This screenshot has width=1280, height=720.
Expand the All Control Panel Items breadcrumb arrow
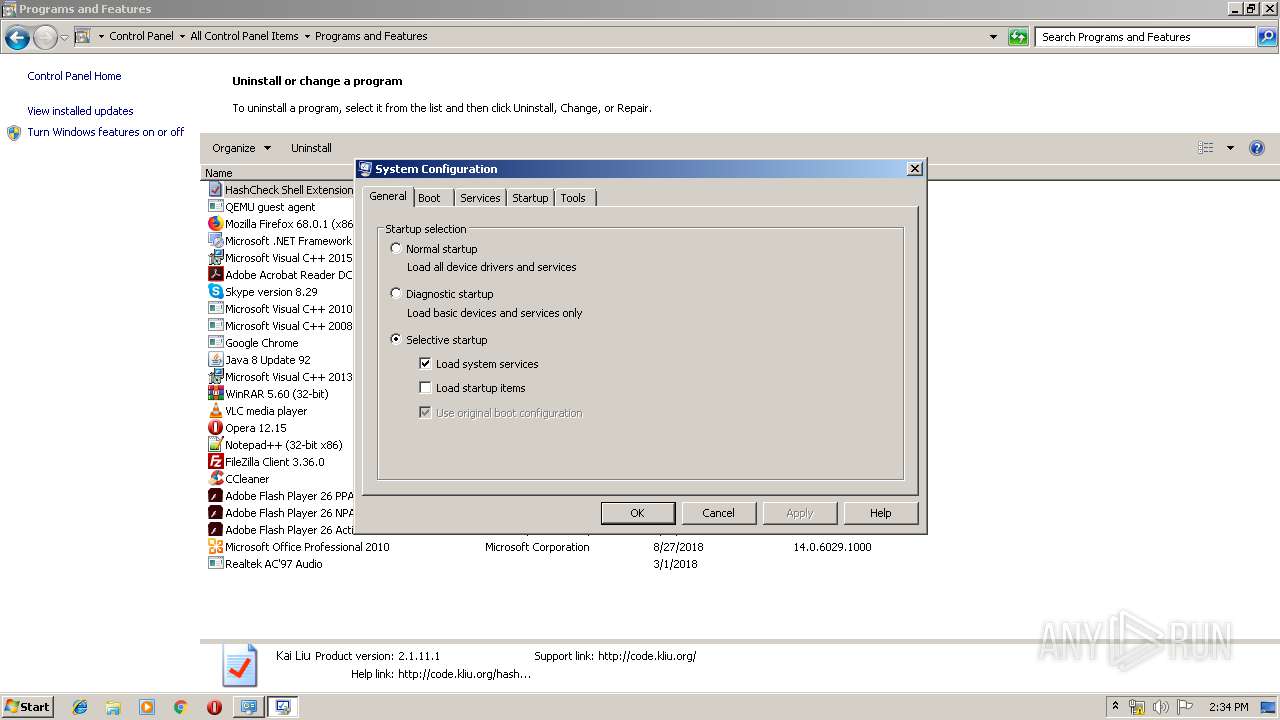point(307,36)
